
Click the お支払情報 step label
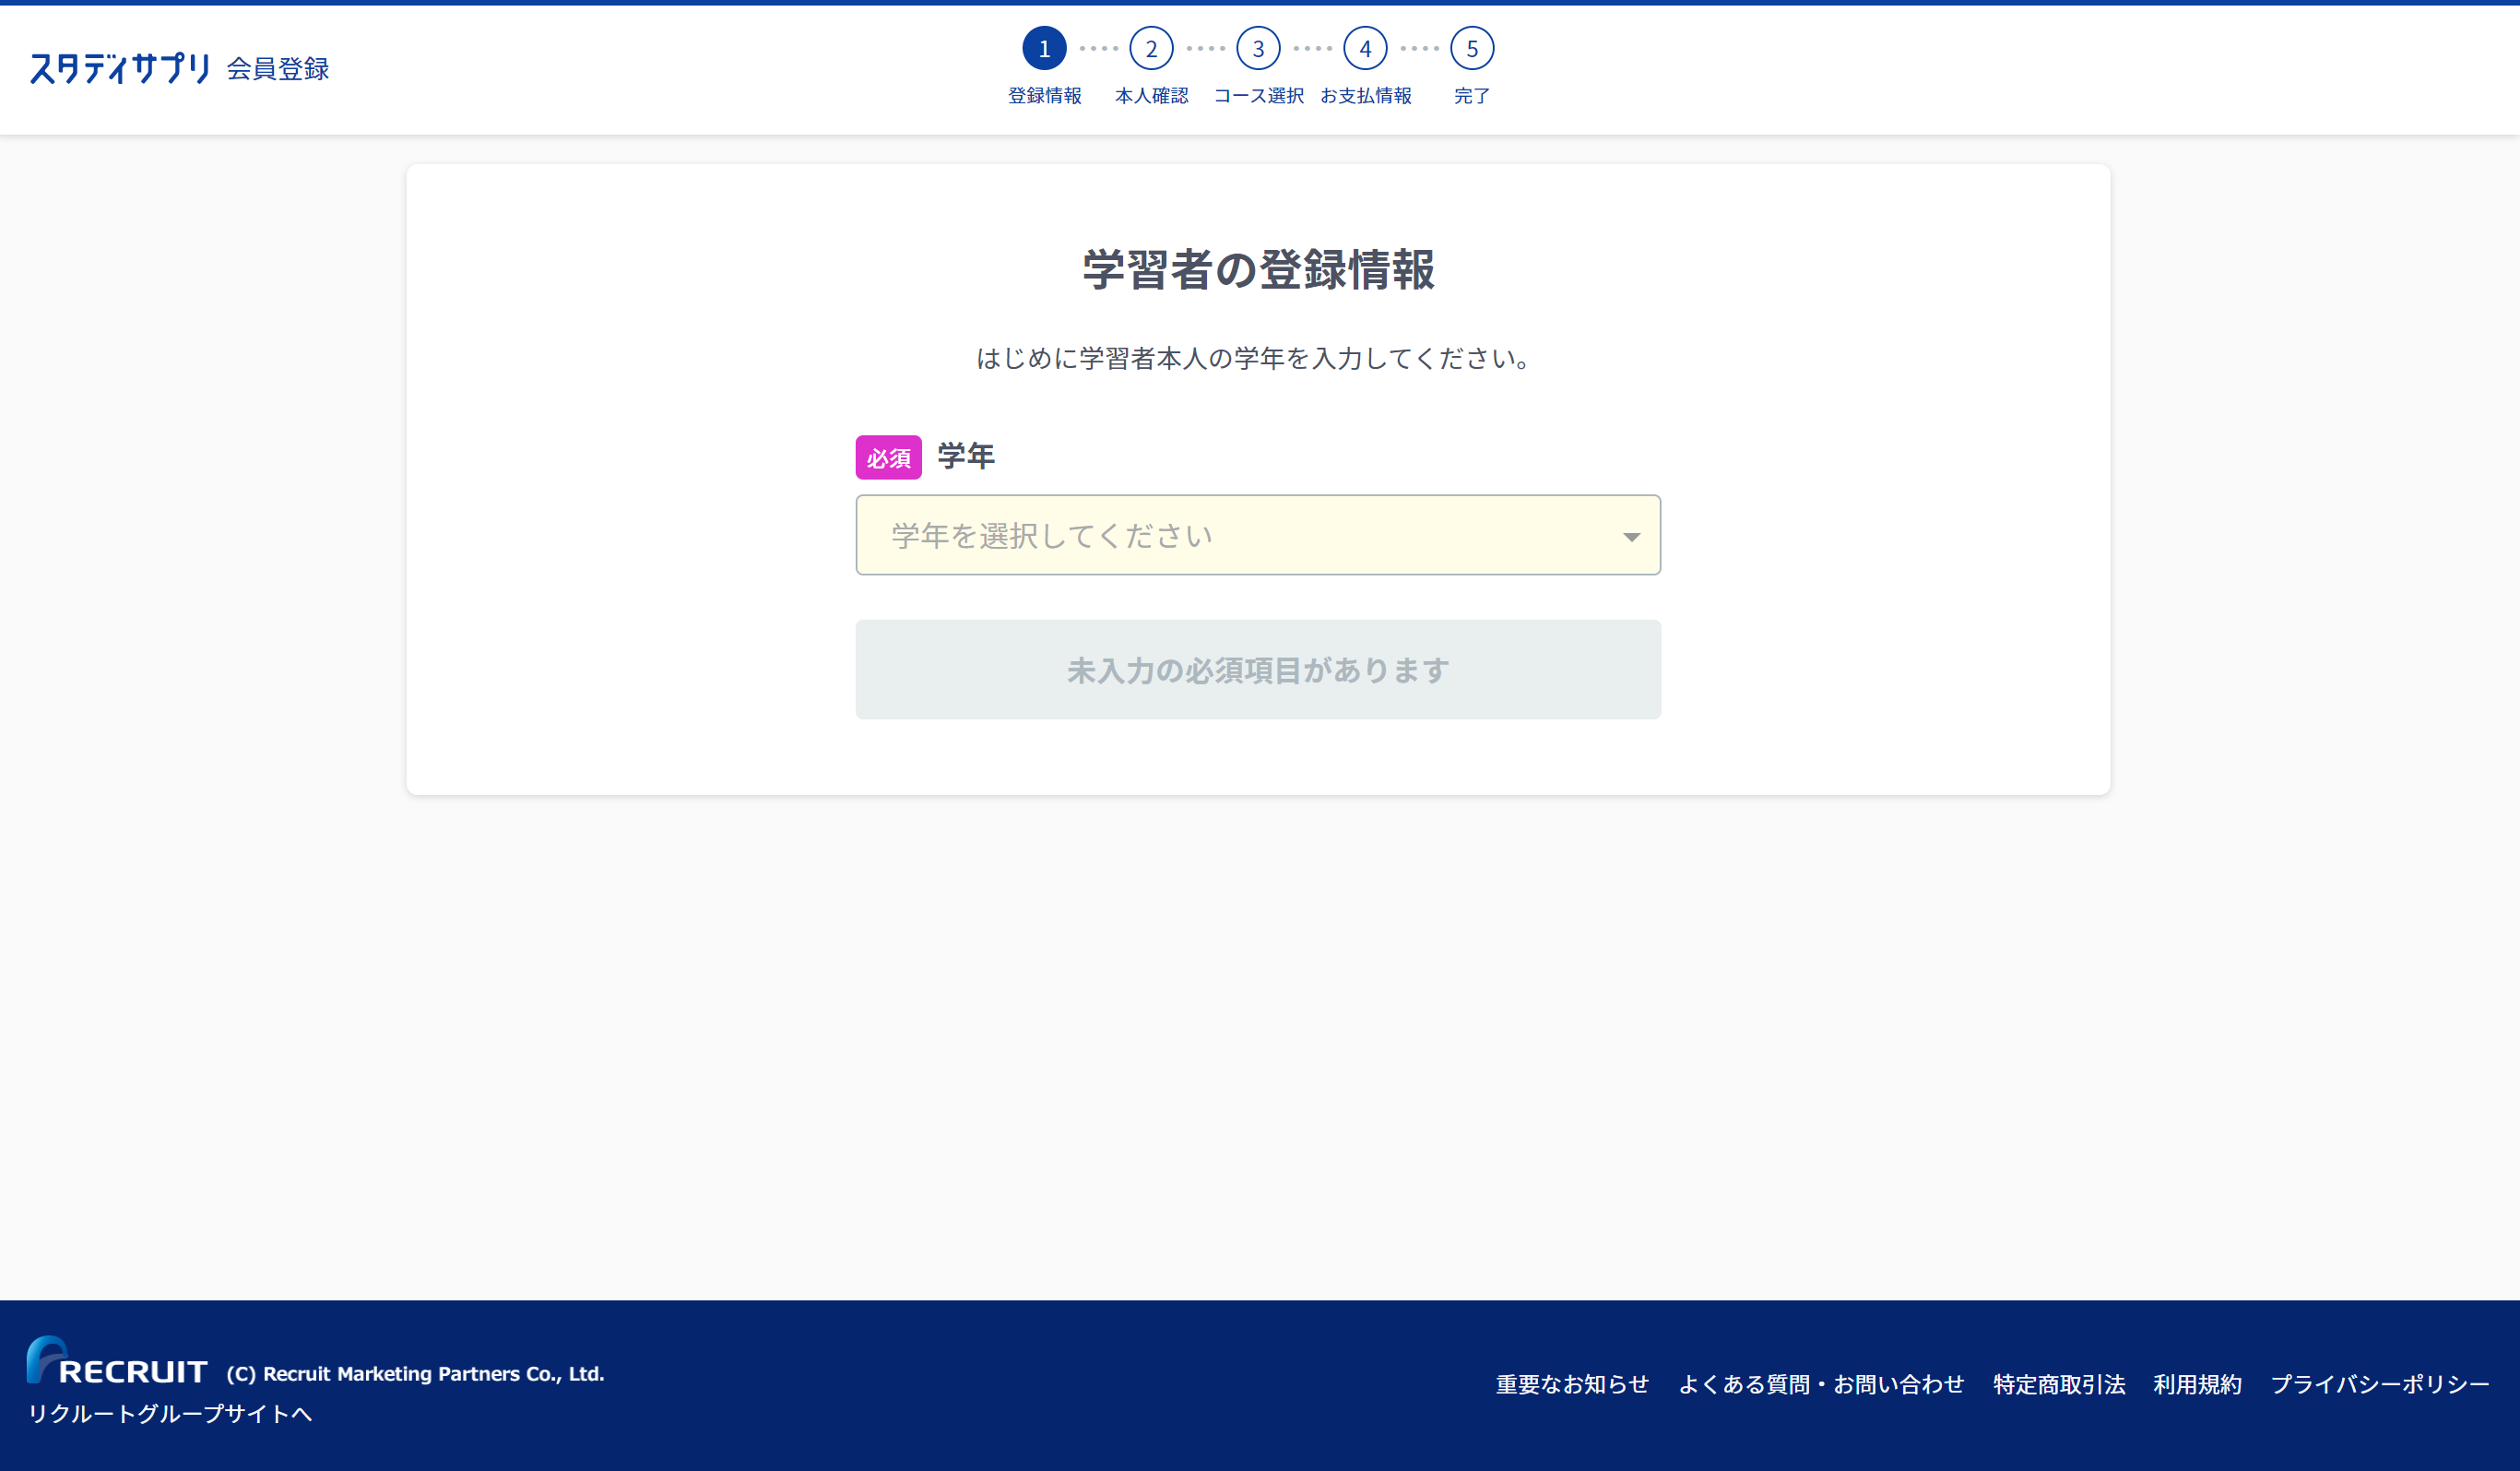tap(1365, 95)
